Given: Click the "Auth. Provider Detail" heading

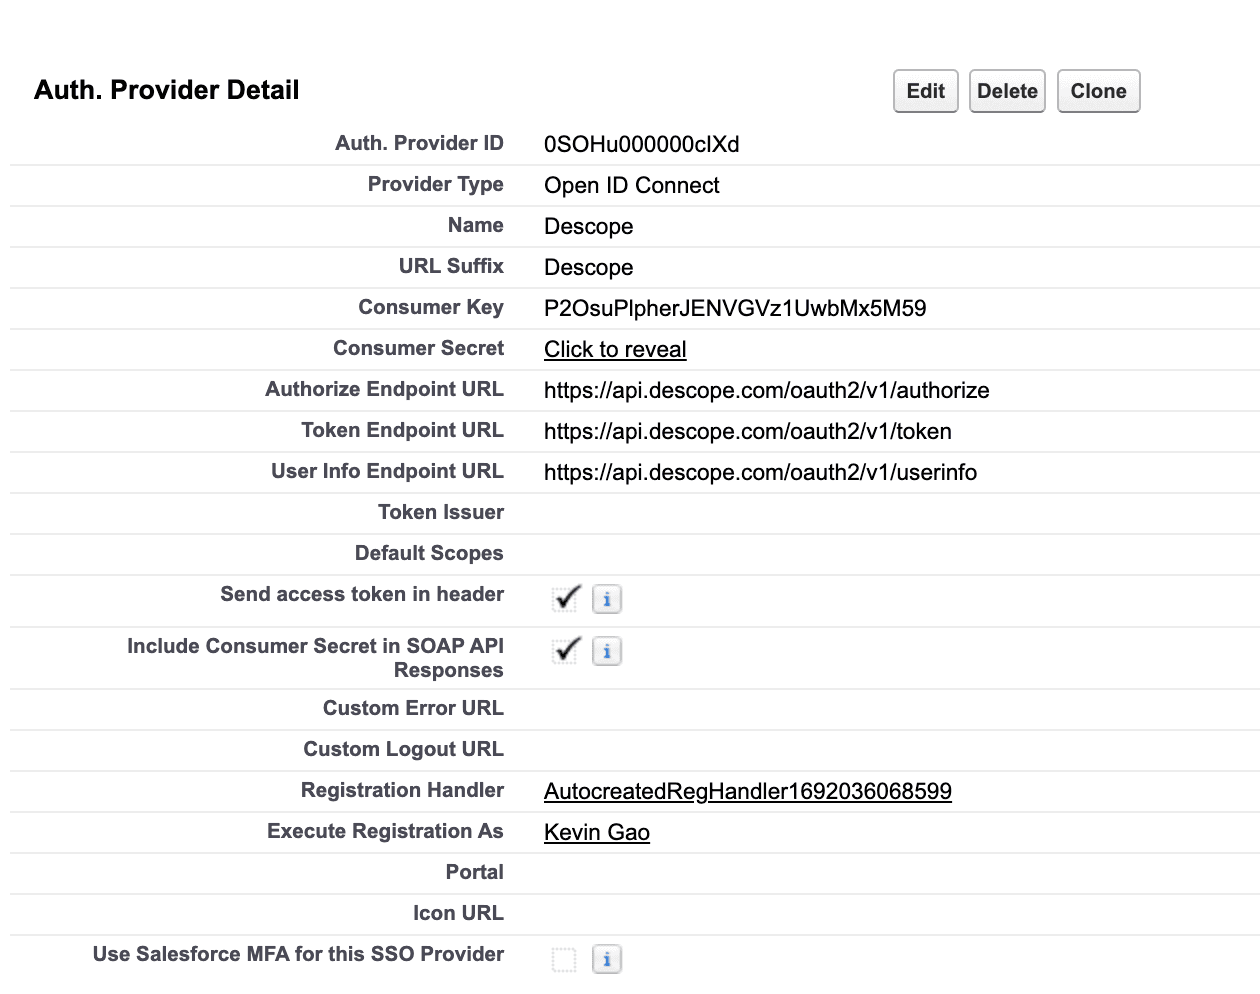Looking at the screenshot, I should coord(166,89).
